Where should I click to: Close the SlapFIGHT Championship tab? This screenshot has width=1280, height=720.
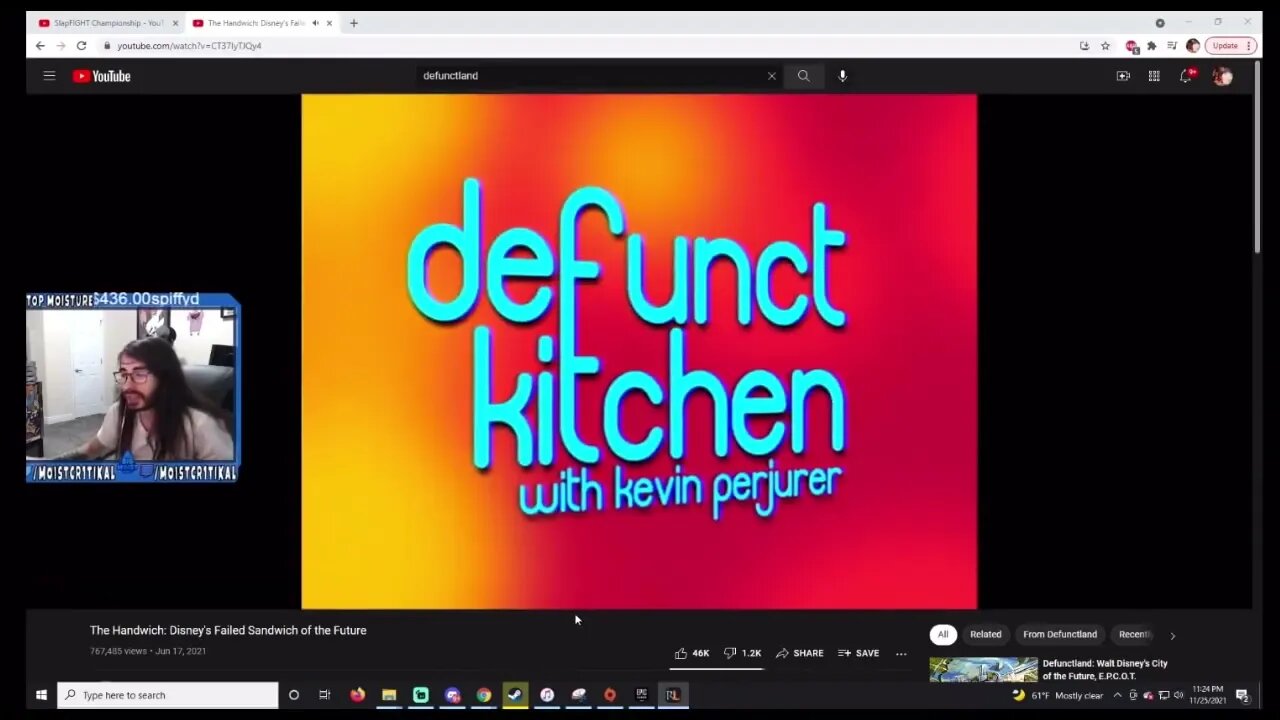tap(175, 23)
